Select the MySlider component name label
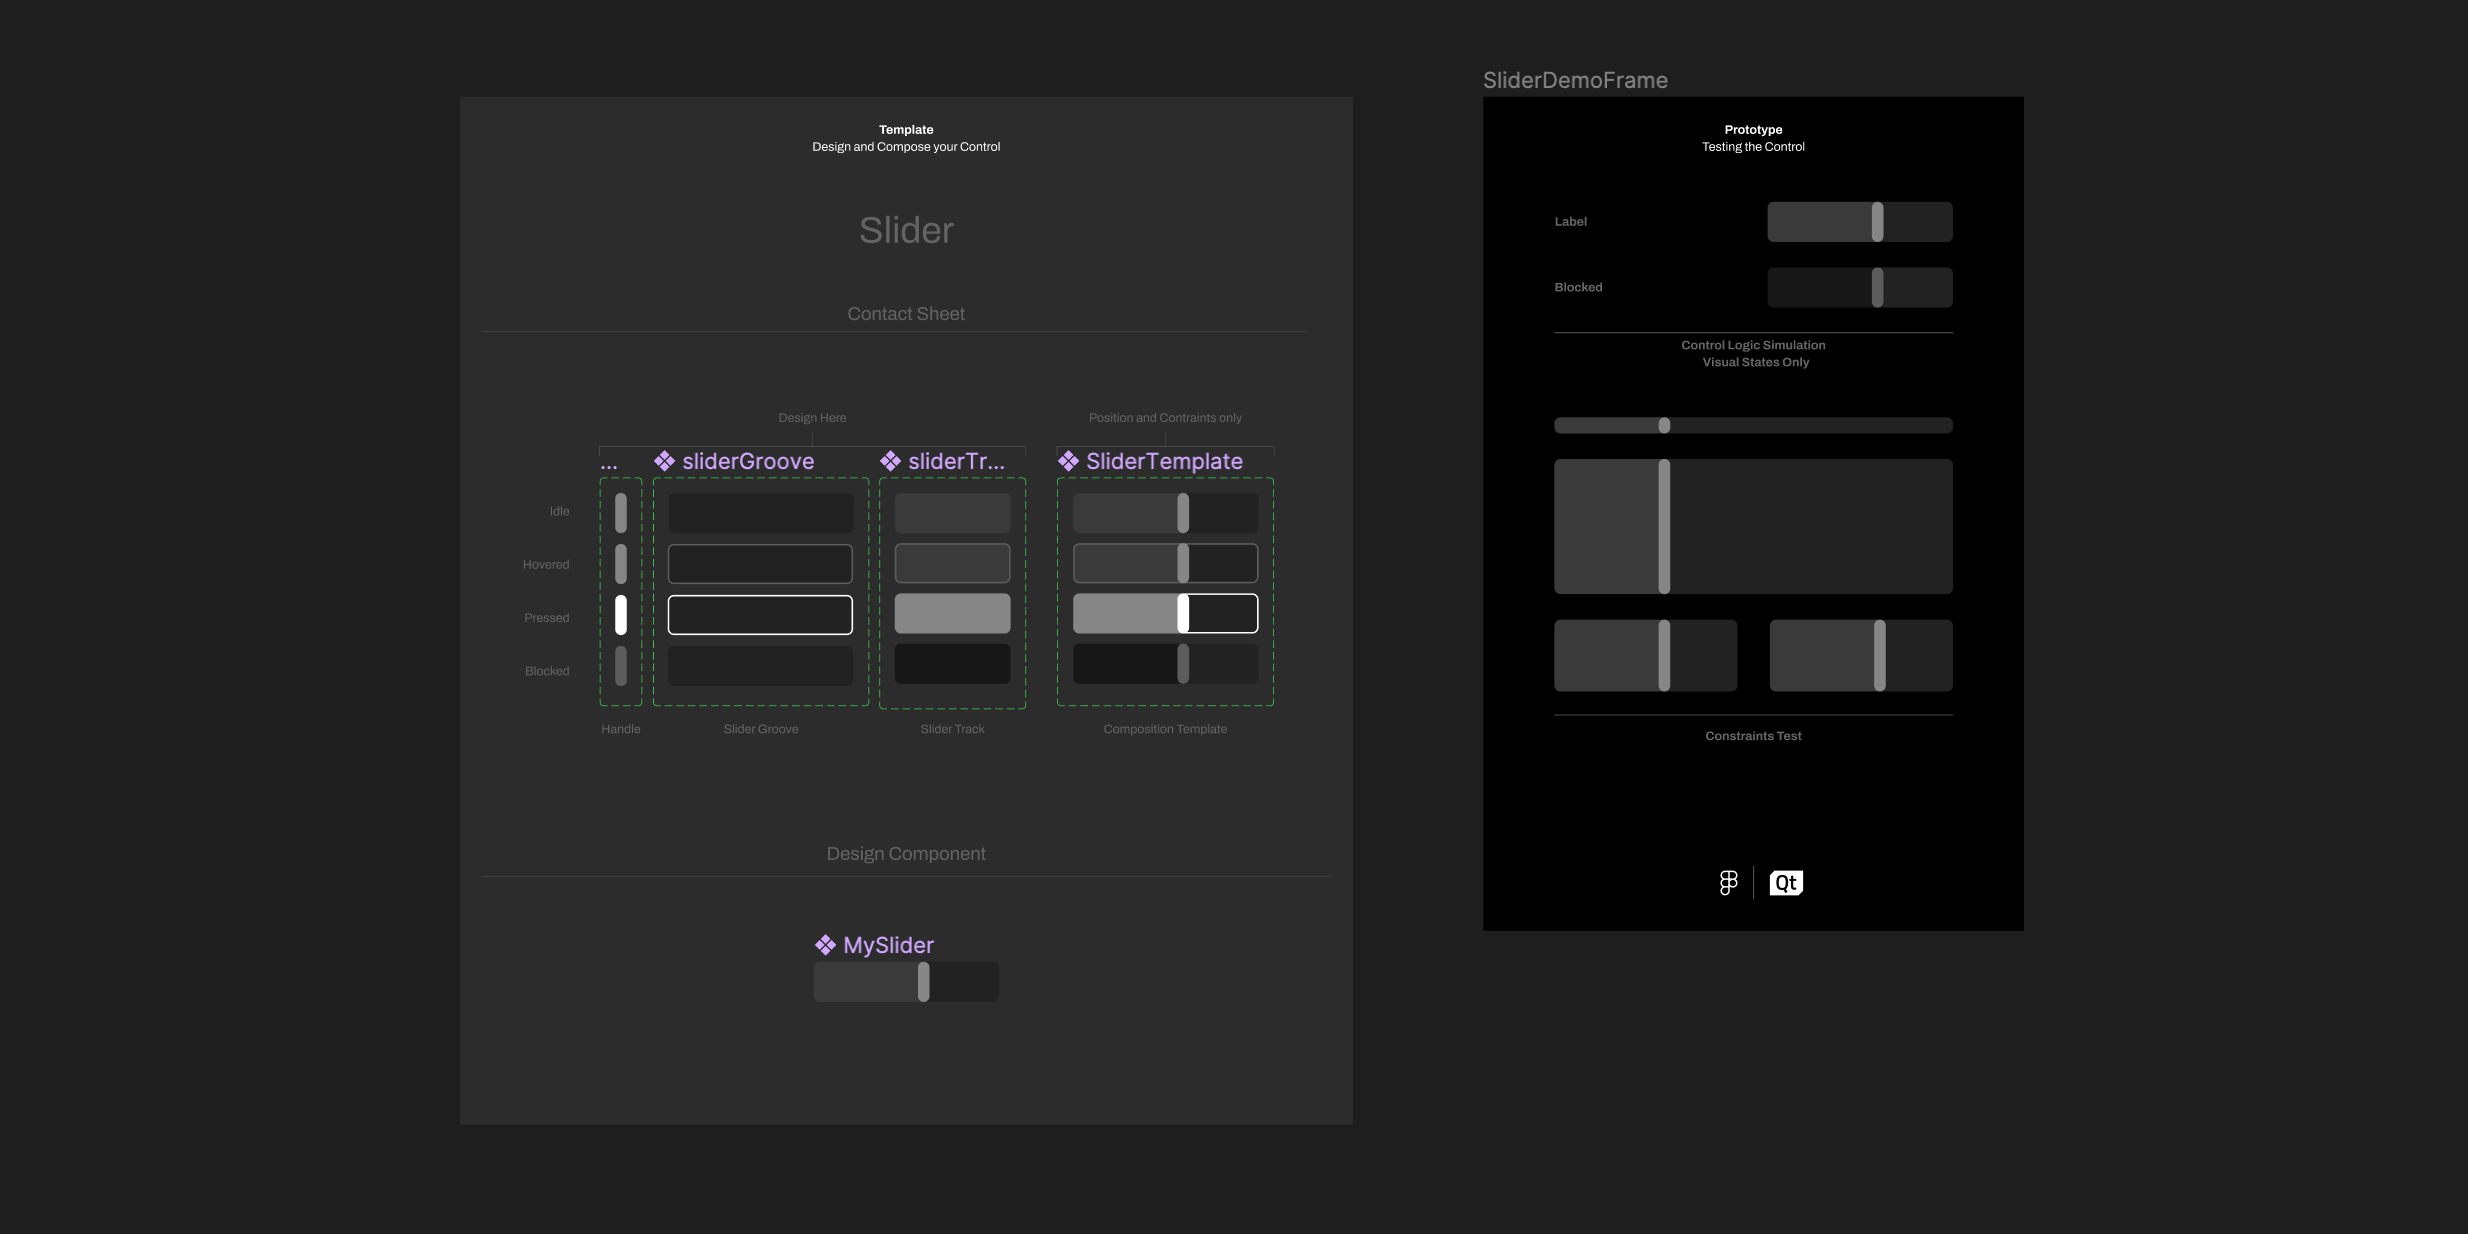Viewport: 2468px width, 1234px height. (x=888, y=945)
